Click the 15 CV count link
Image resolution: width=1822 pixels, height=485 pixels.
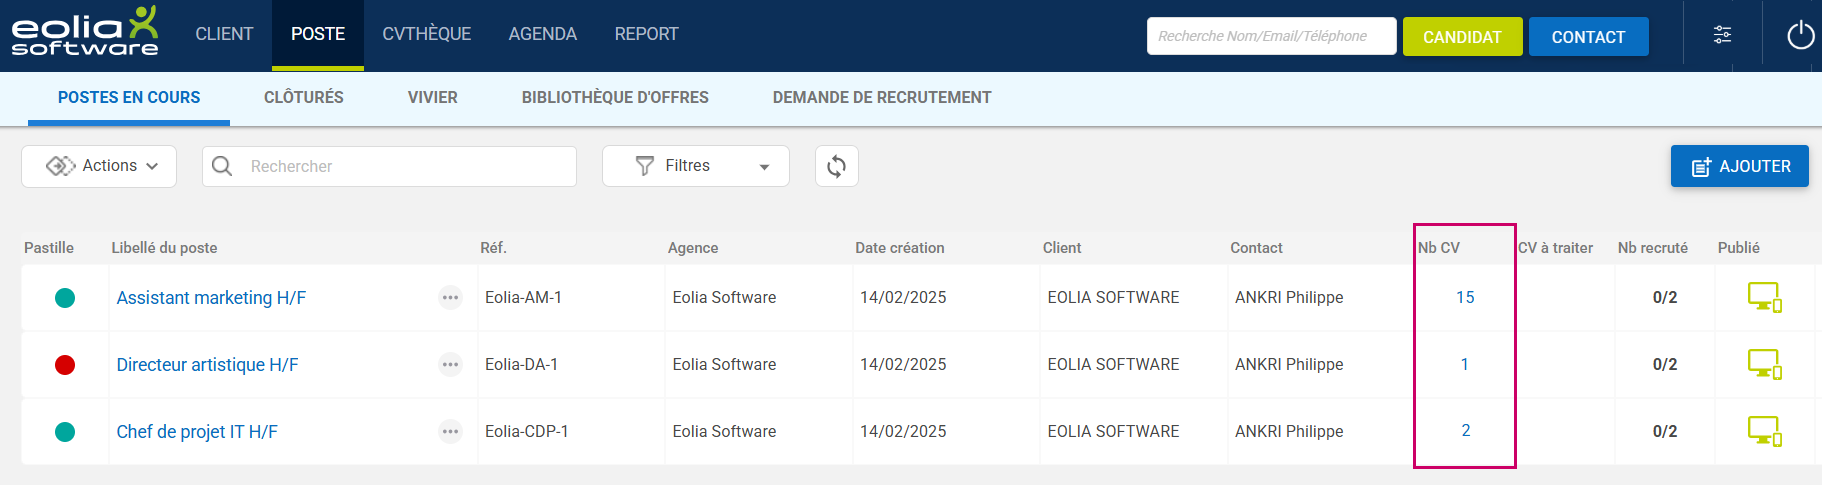[1465, 297]
